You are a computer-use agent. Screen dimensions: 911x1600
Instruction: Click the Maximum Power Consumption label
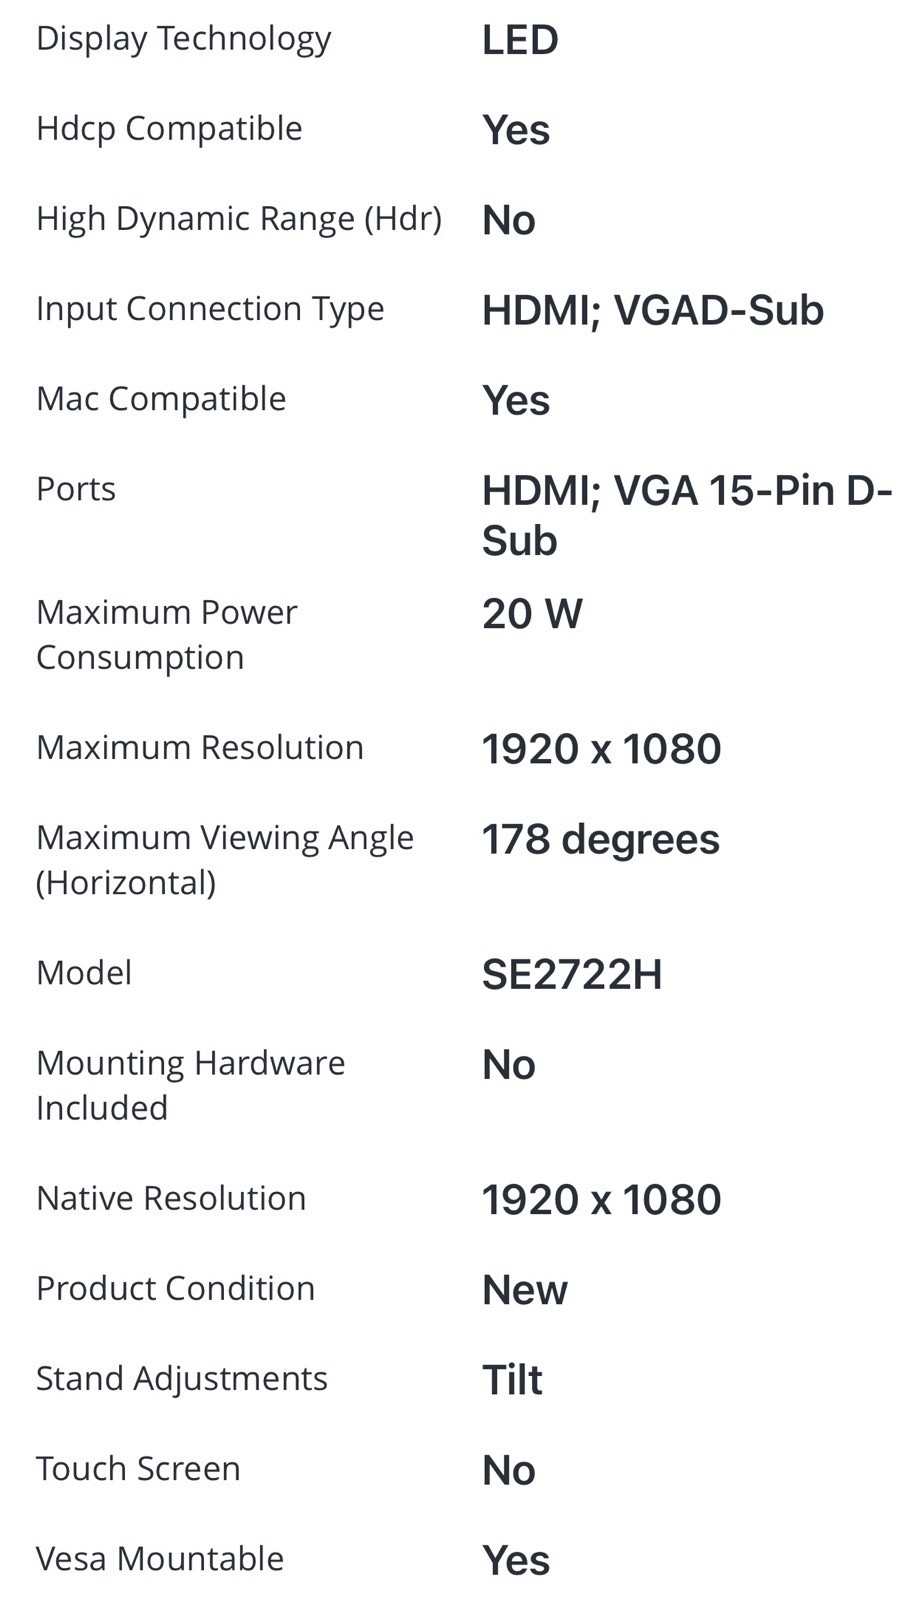166,634
